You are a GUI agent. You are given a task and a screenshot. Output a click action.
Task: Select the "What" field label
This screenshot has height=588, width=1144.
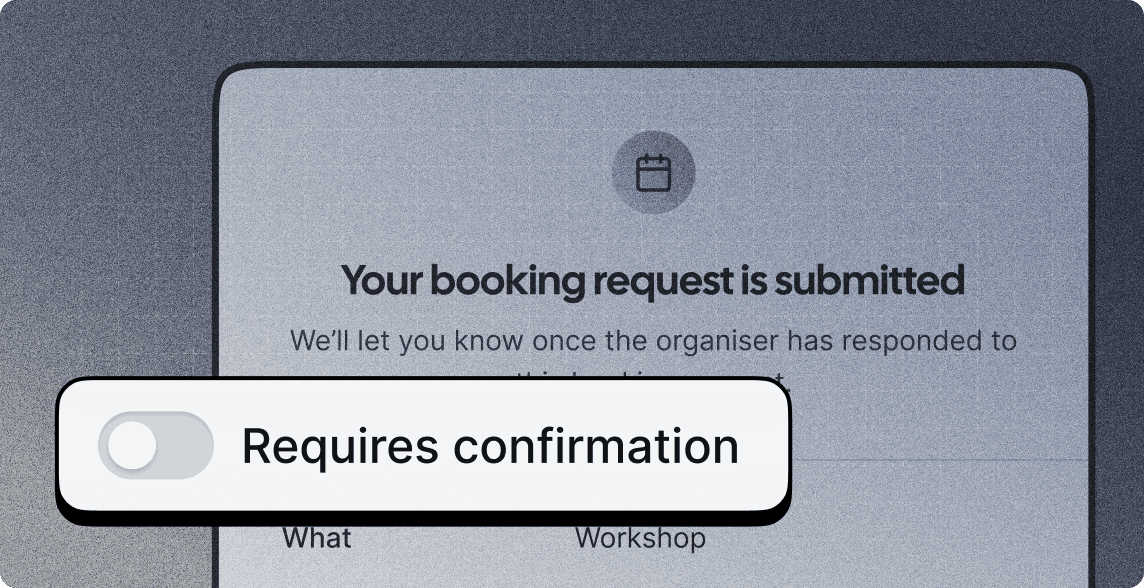point(317,538)
